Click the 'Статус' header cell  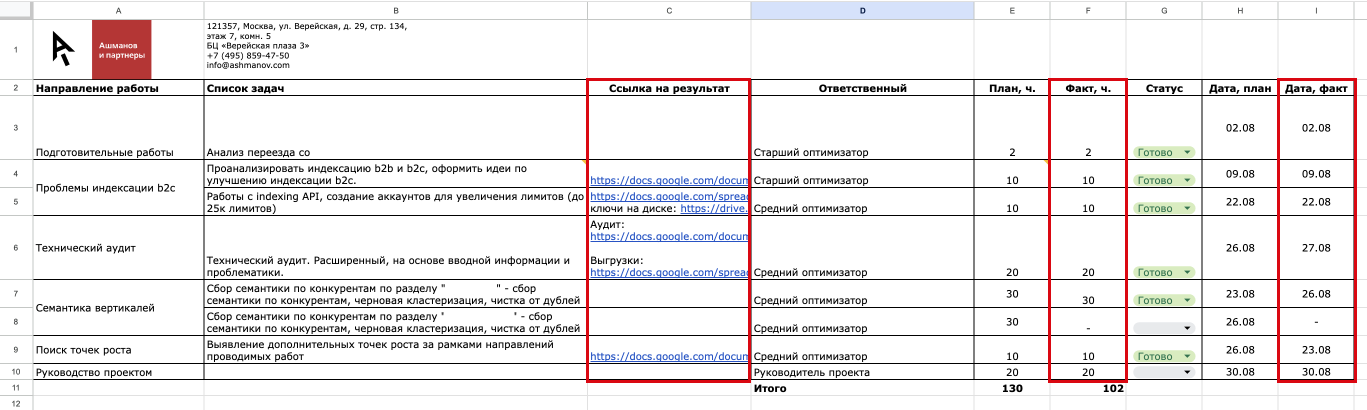click(1165, 88)
